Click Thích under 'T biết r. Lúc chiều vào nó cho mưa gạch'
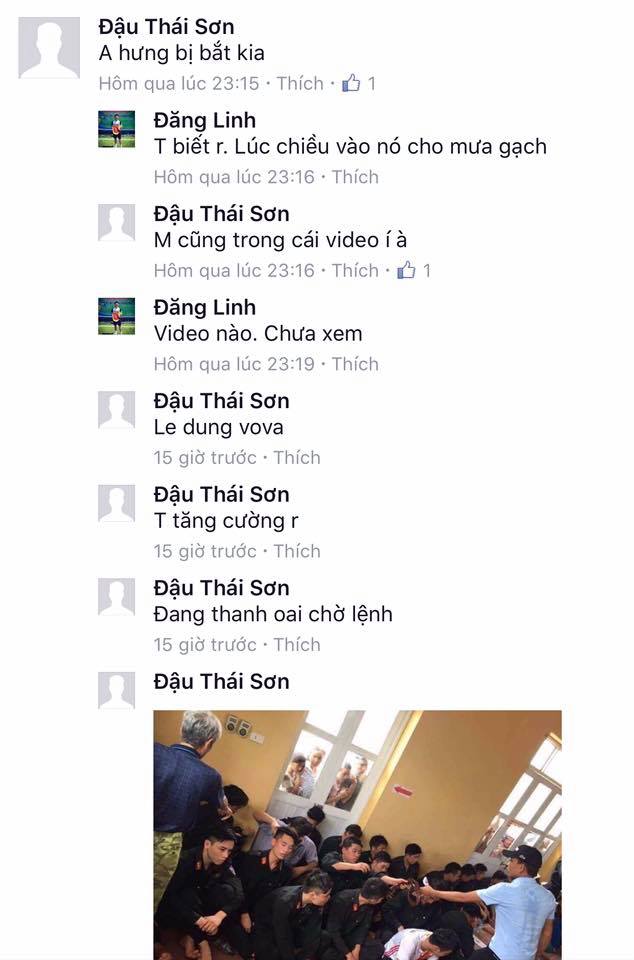The width and height of the screenshot is (634, 960). coord(355,177)
